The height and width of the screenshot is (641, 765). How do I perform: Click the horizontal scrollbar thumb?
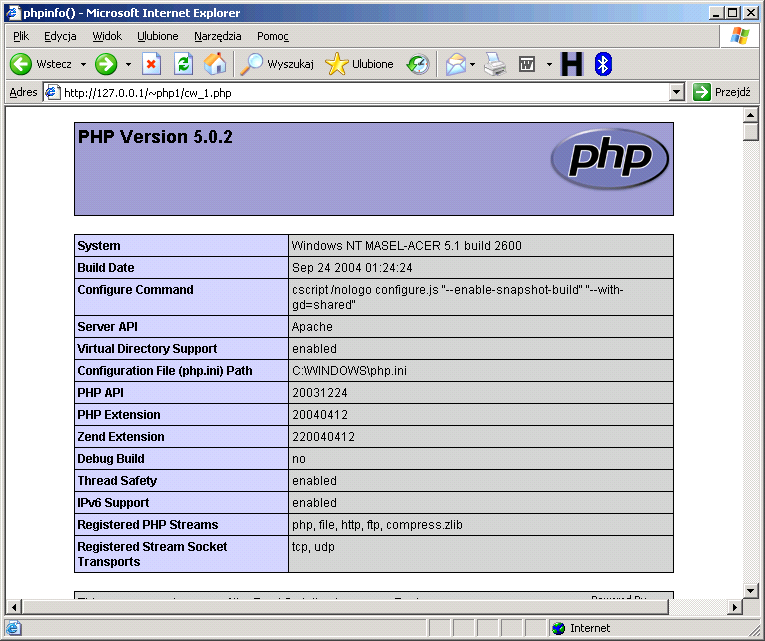pos(345,607)
